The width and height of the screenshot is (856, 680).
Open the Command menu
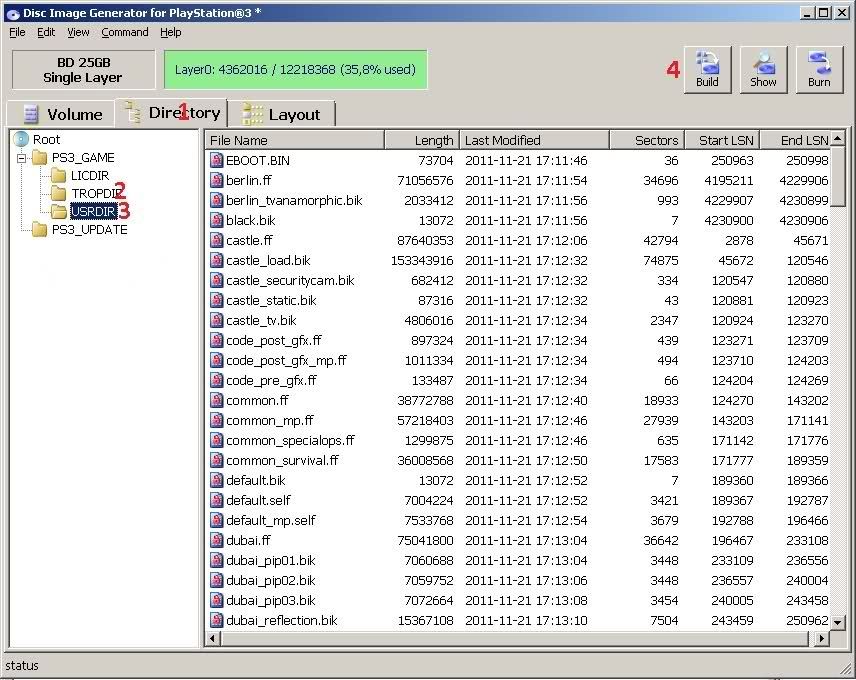(x=124, y=32)
